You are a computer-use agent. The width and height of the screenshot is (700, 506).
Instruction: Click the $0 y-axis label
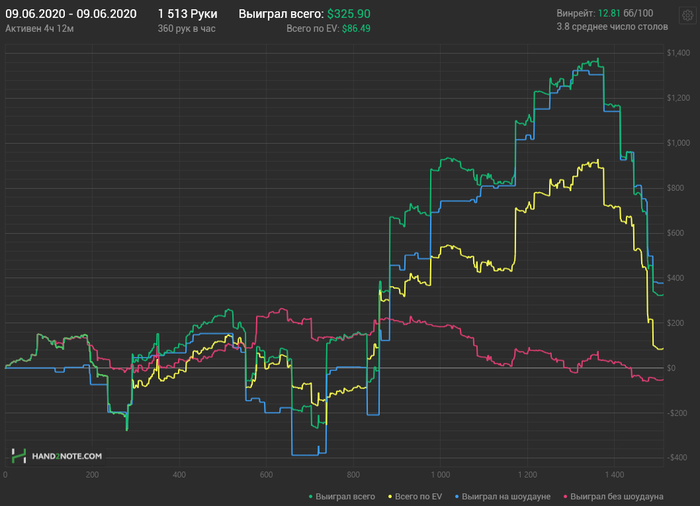[671, 368]
